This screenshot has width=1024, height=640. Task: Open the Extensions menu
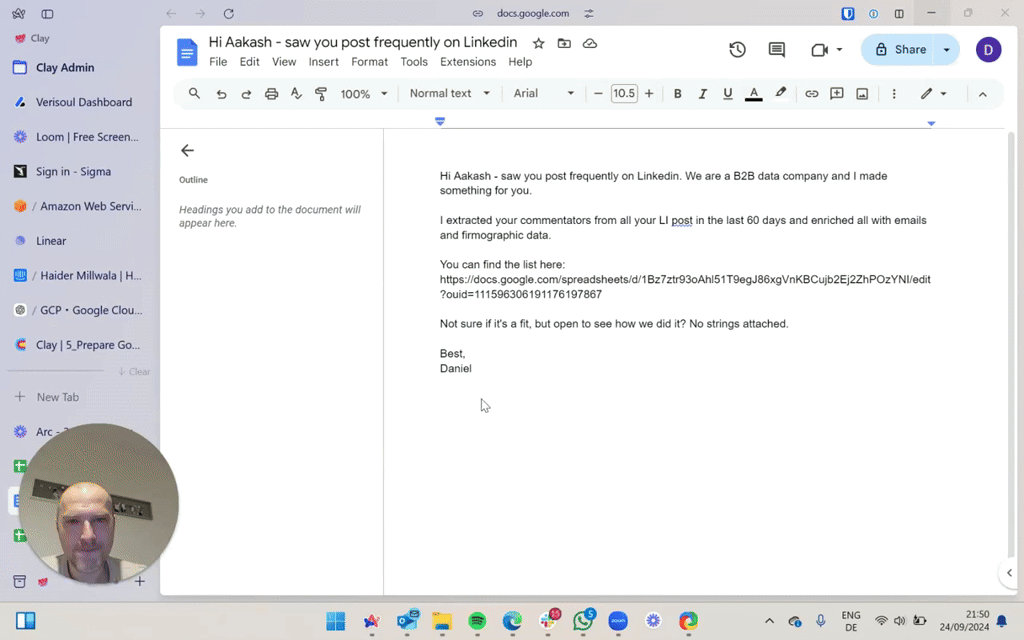pyautogui.click(x=467, y=62)
